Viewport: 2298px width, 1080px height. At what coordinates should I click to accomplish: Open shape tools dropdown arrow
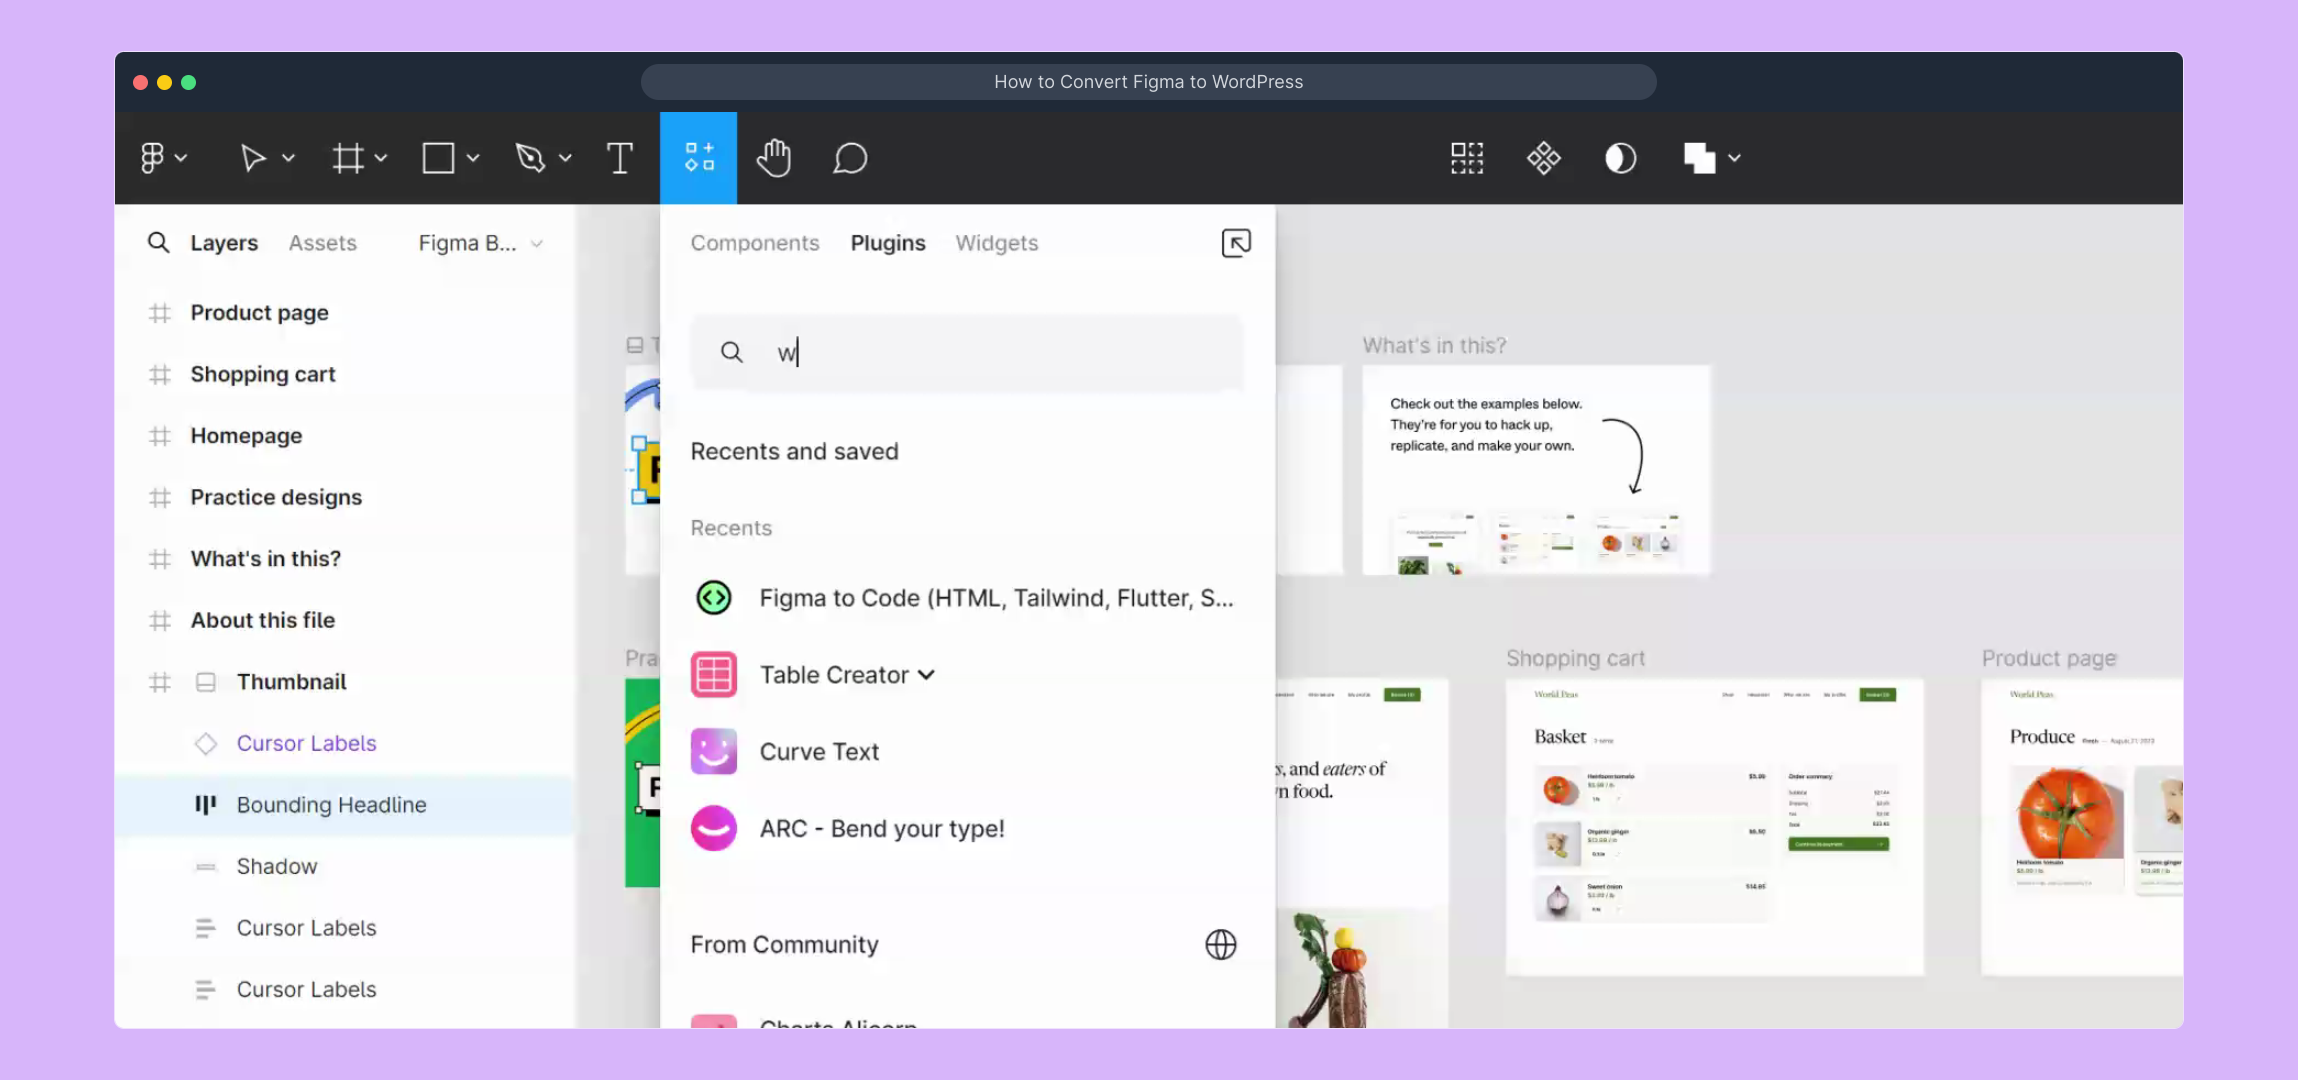(x=473, y=158)
